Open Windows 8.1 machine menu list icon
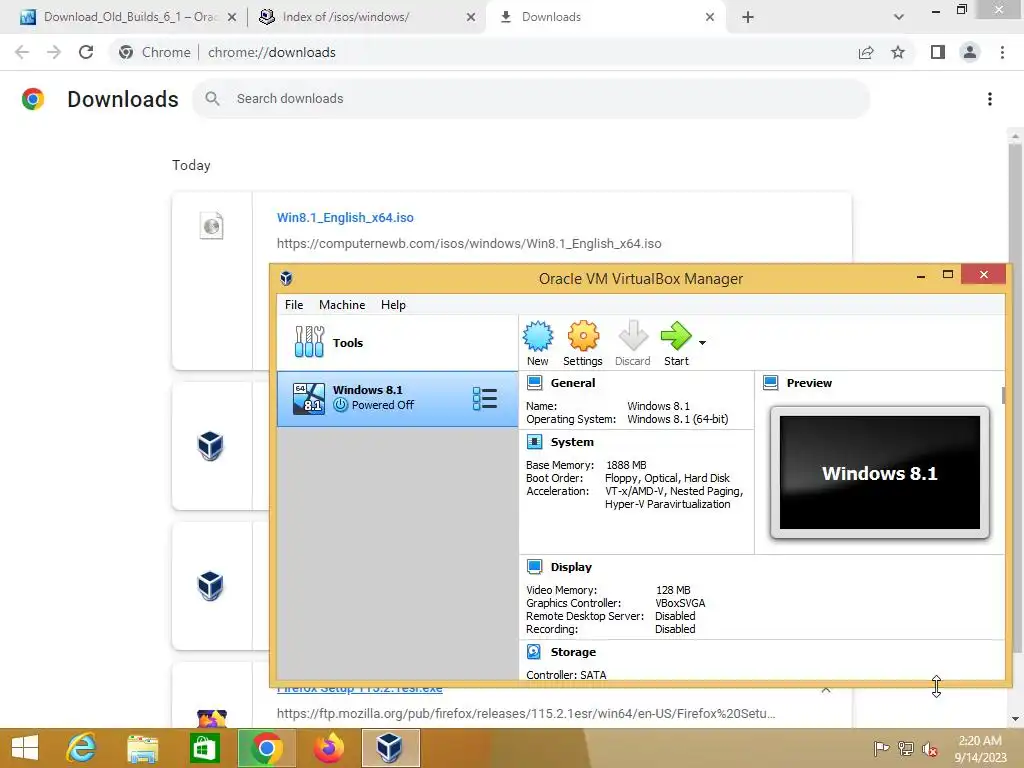1024x768 pixels. coord(485,398)
